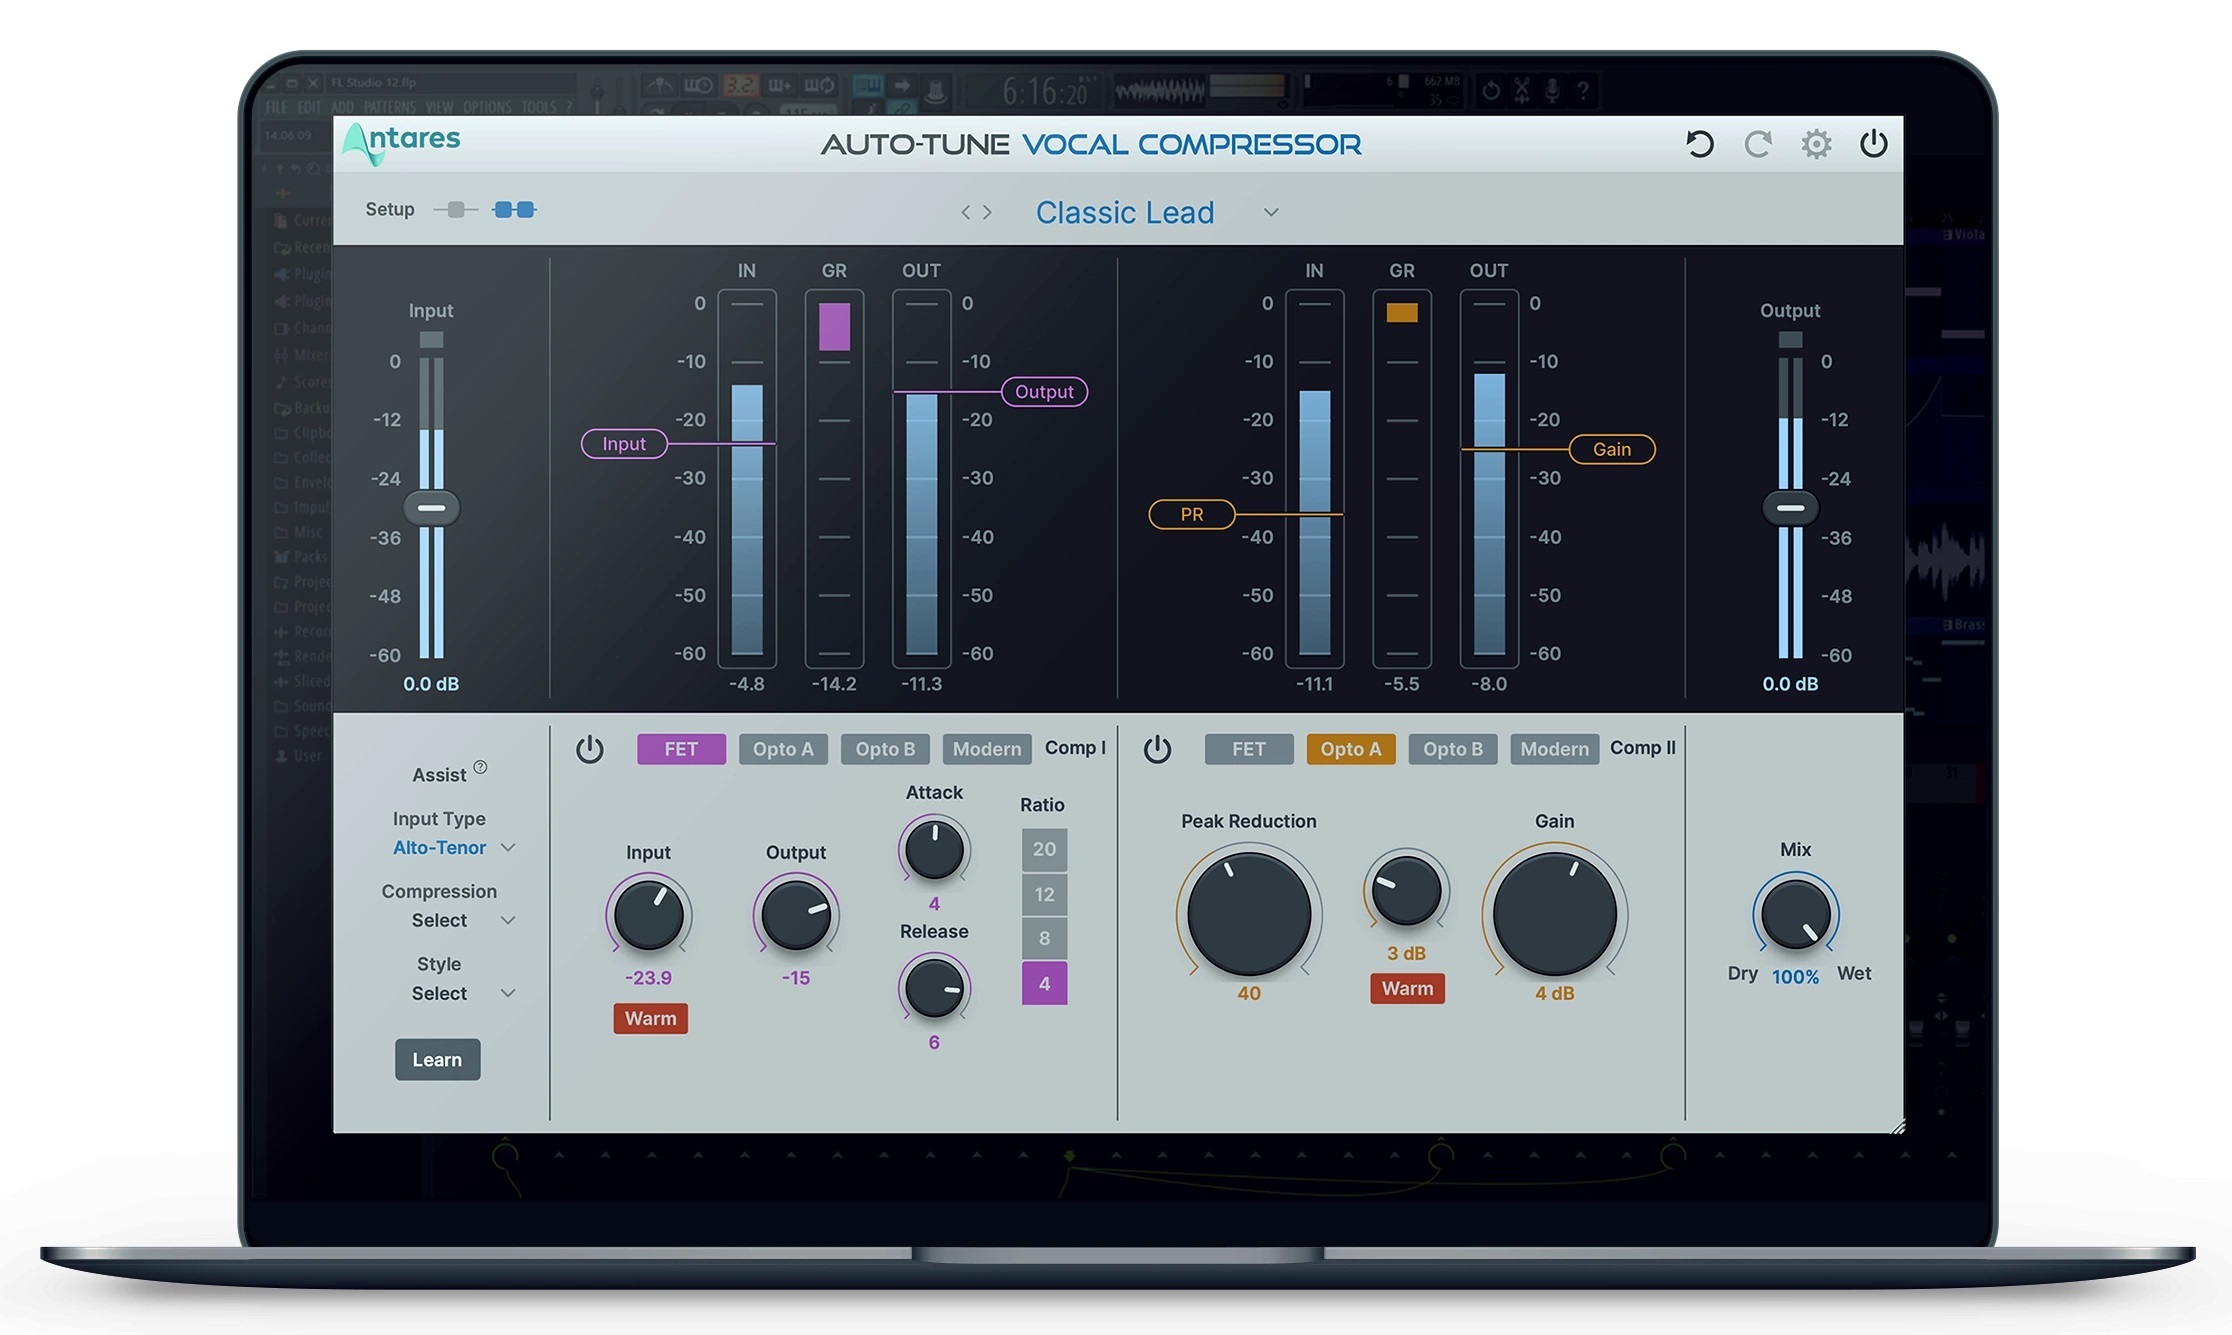Open the Classic Lead preset dropdown
The image size is (2232, 1335).
(x=1270, y=212)
